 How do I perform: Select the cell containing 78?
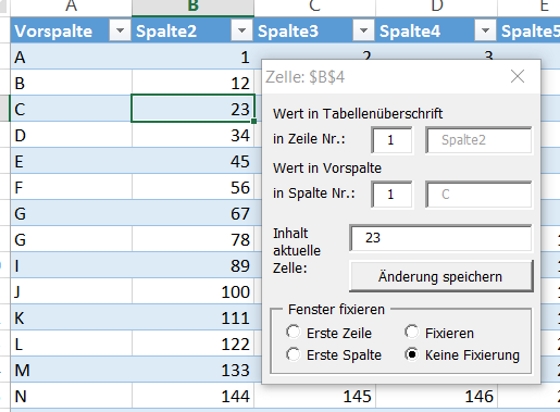tap(193, 239)
